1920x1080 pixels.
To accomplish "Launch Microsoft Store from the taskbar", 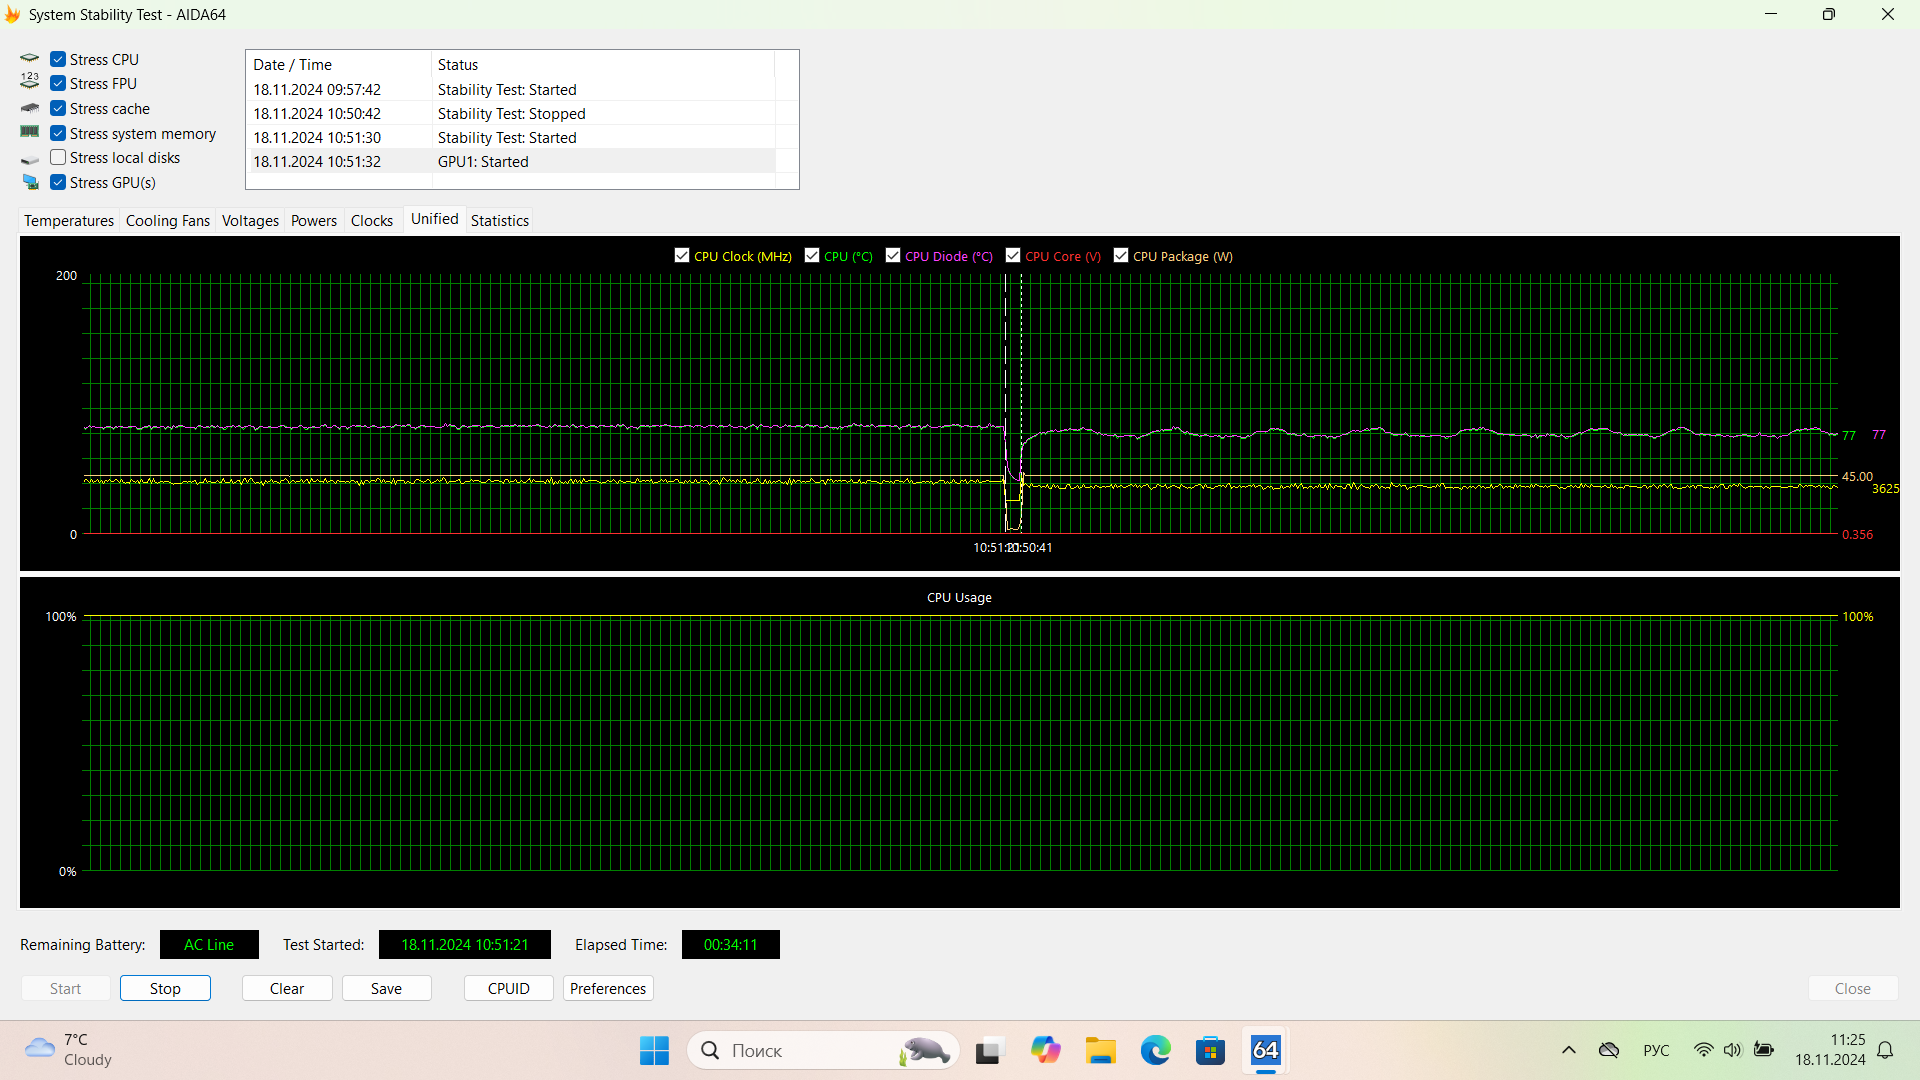I will [1210, 1051].
